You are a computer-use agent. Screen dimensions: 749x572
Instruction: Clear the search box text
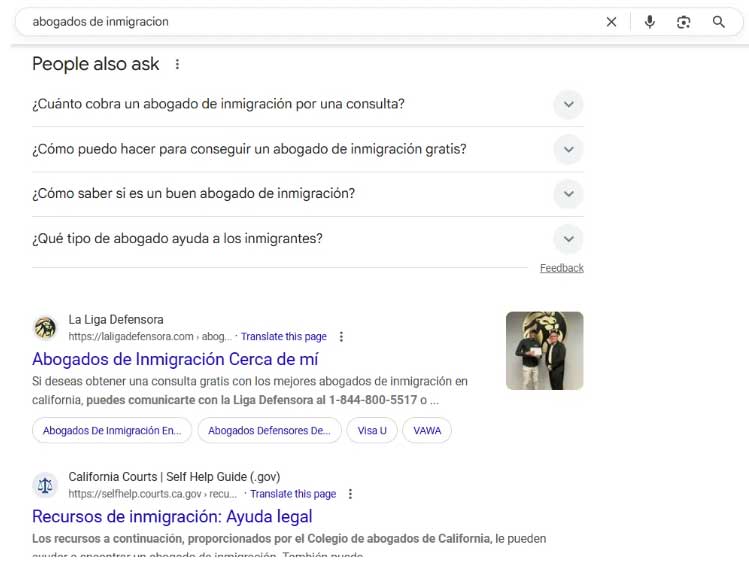click(611, 22)
